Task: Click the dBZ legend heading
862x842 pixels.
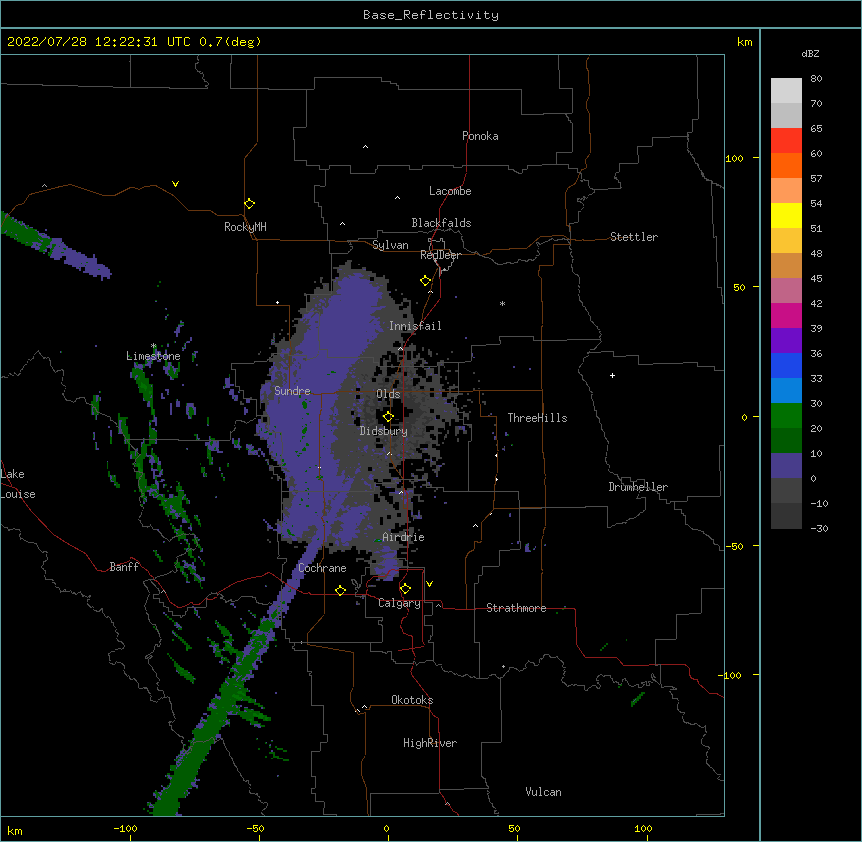Action: 810,53
